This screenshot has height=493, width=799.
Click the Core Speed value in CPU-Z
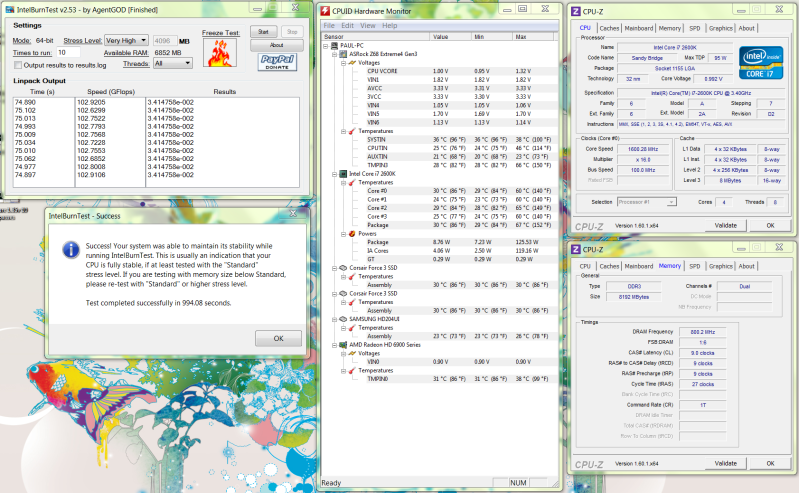coord(643,149)
